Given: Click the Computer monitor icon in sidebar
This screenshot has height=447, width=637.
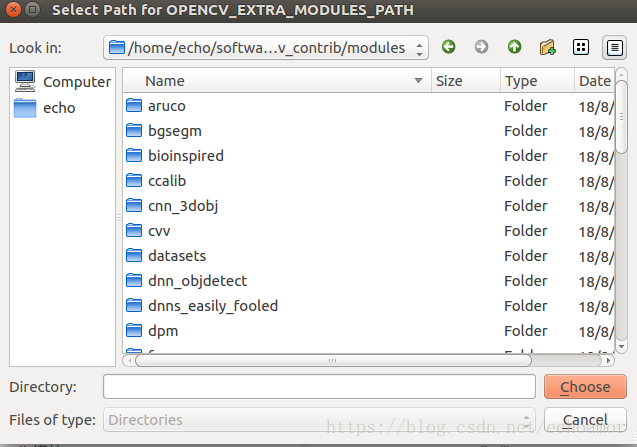Looking at the screenshot, I should pos(25,81).
